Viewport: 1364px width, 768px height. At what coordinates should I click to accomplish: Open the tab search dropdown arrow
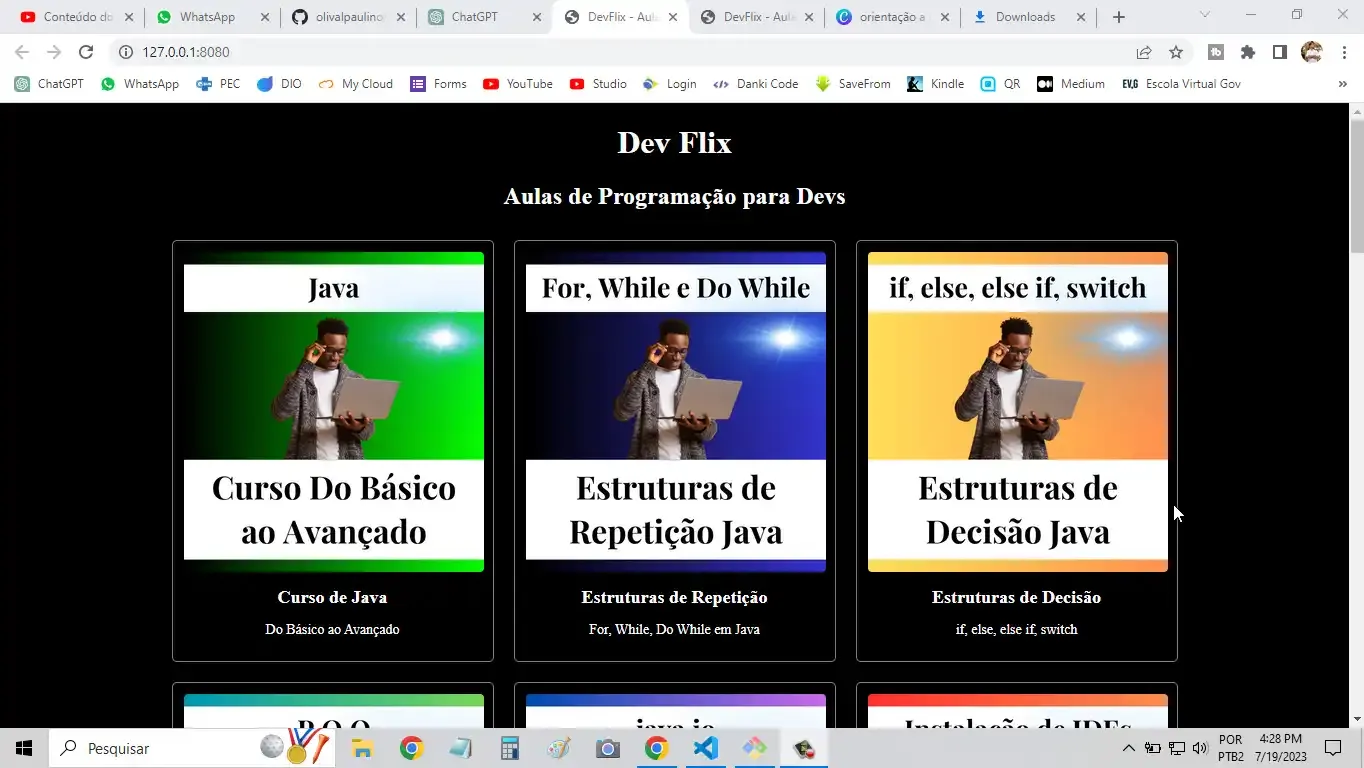click(1205, 15)
